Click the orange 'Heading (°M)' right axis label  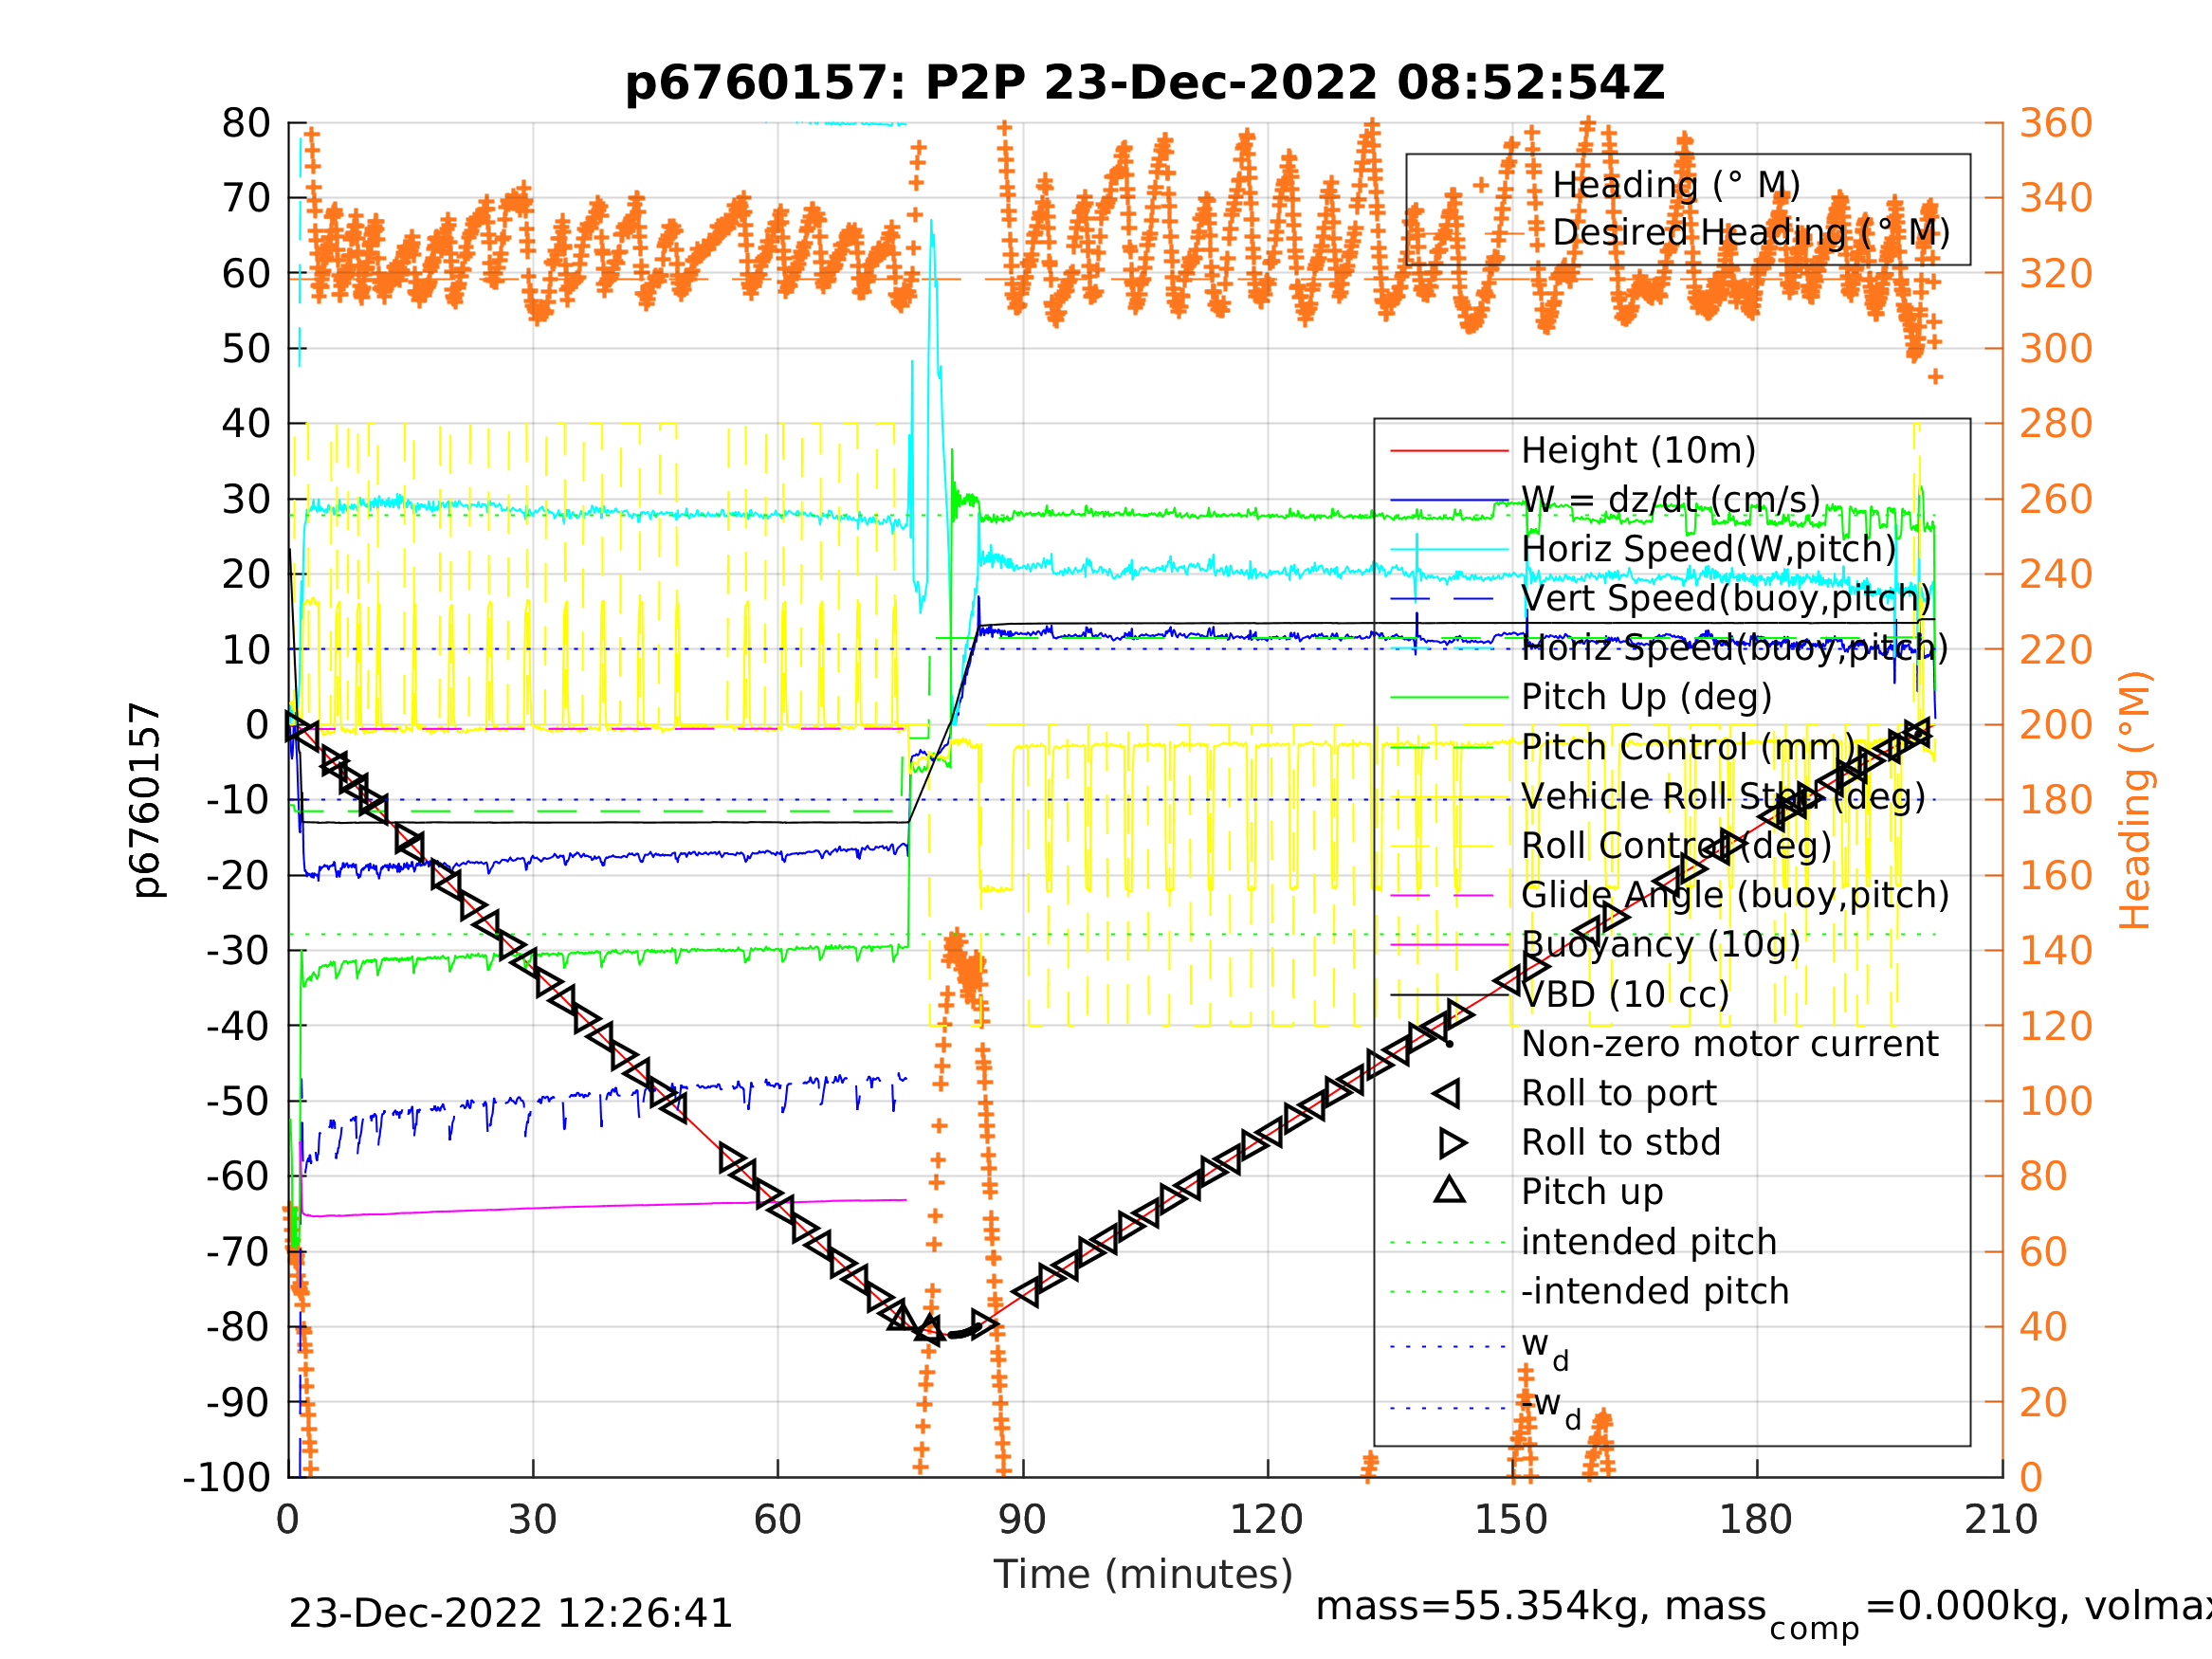(2135, 801)
